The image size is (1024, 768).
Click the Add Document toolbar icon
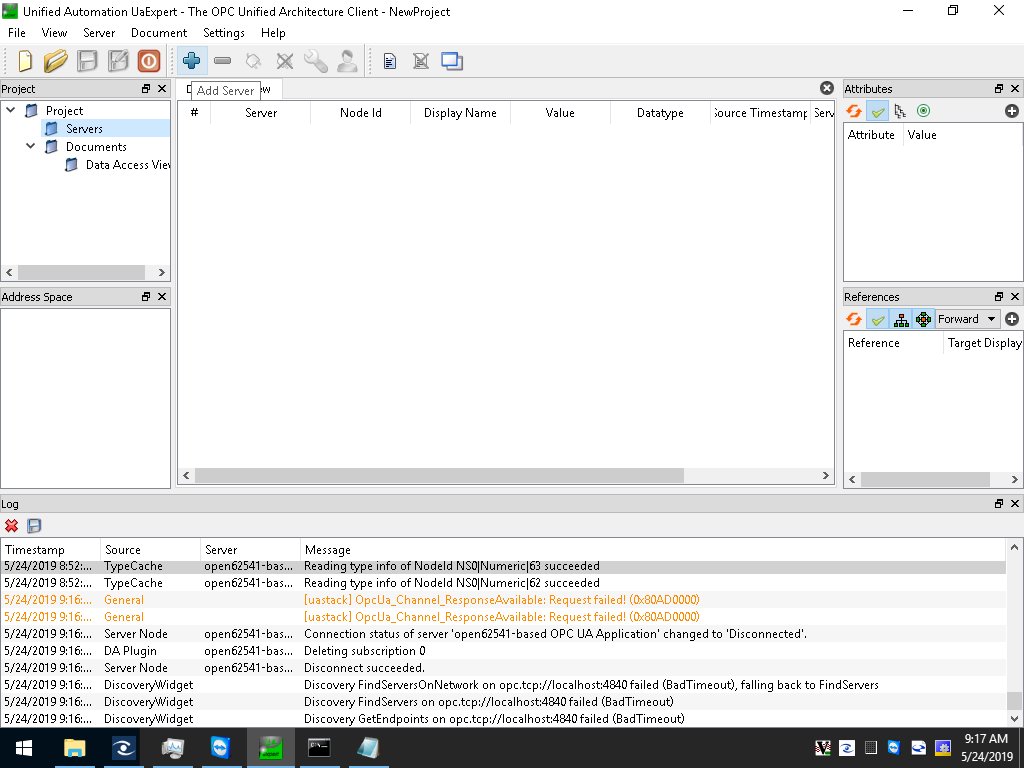[x=390, y=61]
